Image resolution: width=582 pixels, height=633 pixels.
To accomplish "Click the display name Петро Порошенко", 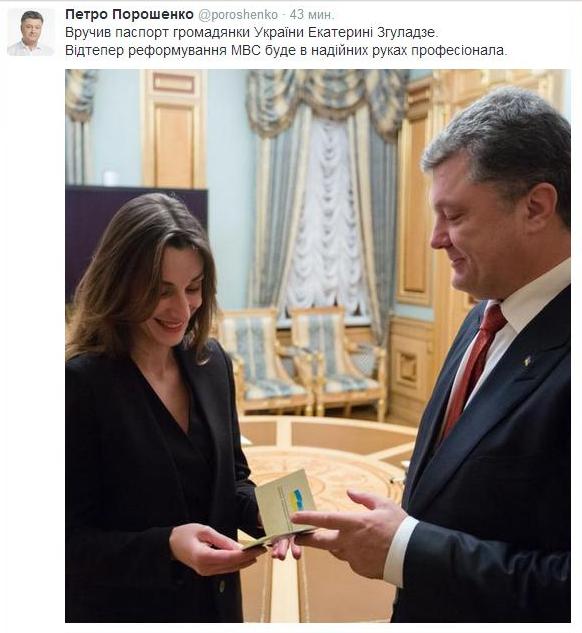I will click(x=129, y=15).
